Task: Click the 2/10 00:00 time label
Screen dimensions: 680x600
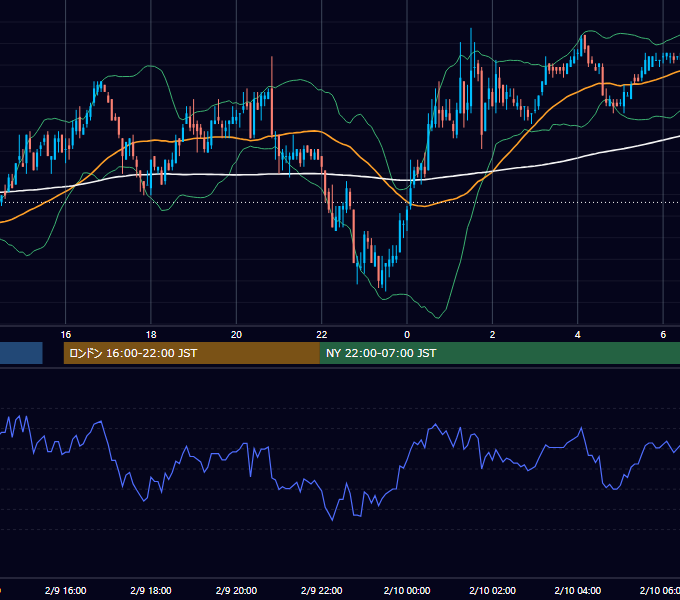Action: point(407,590)
